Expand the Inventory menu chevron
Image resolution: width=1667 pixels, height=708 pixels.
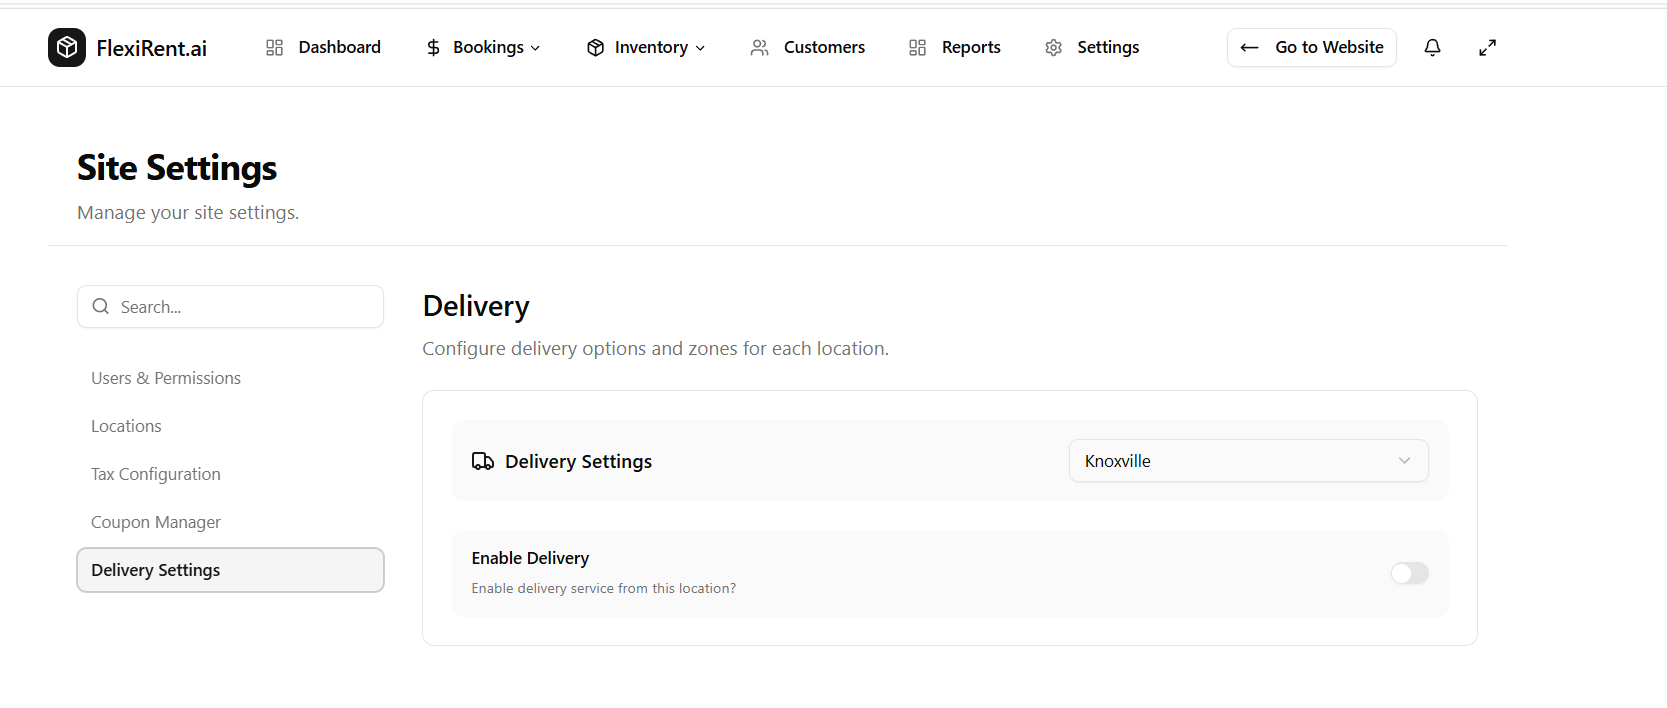700,48
